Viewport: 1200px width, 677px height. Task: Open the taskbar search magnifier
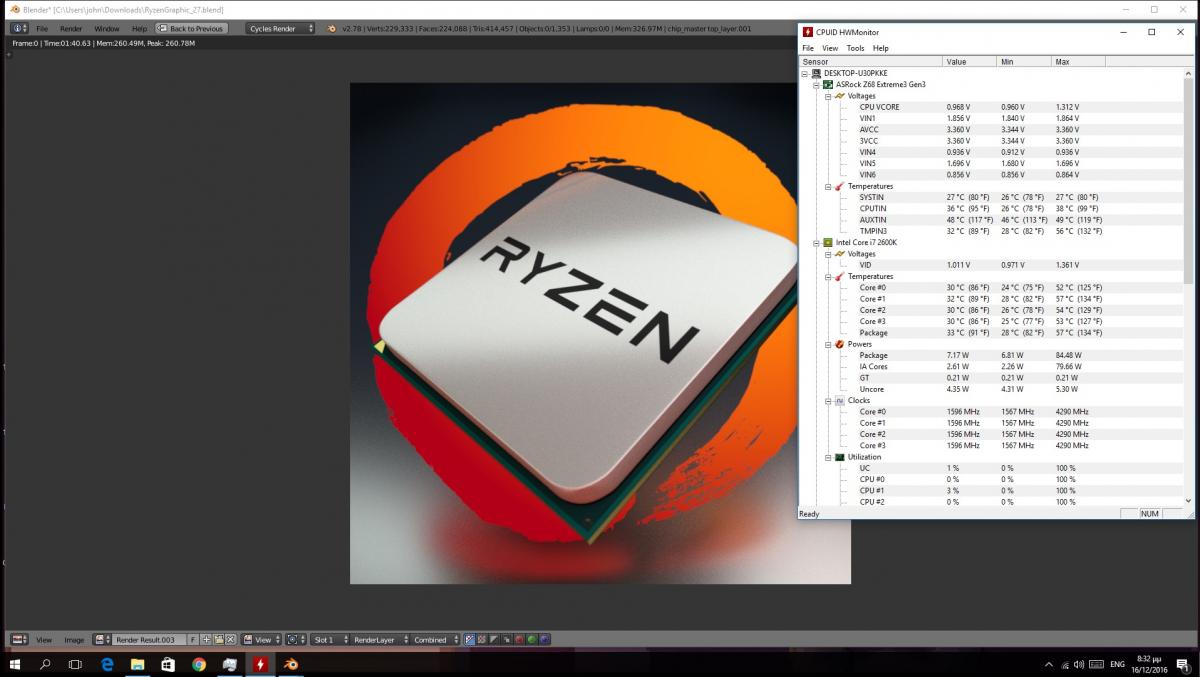pos(45,664)
